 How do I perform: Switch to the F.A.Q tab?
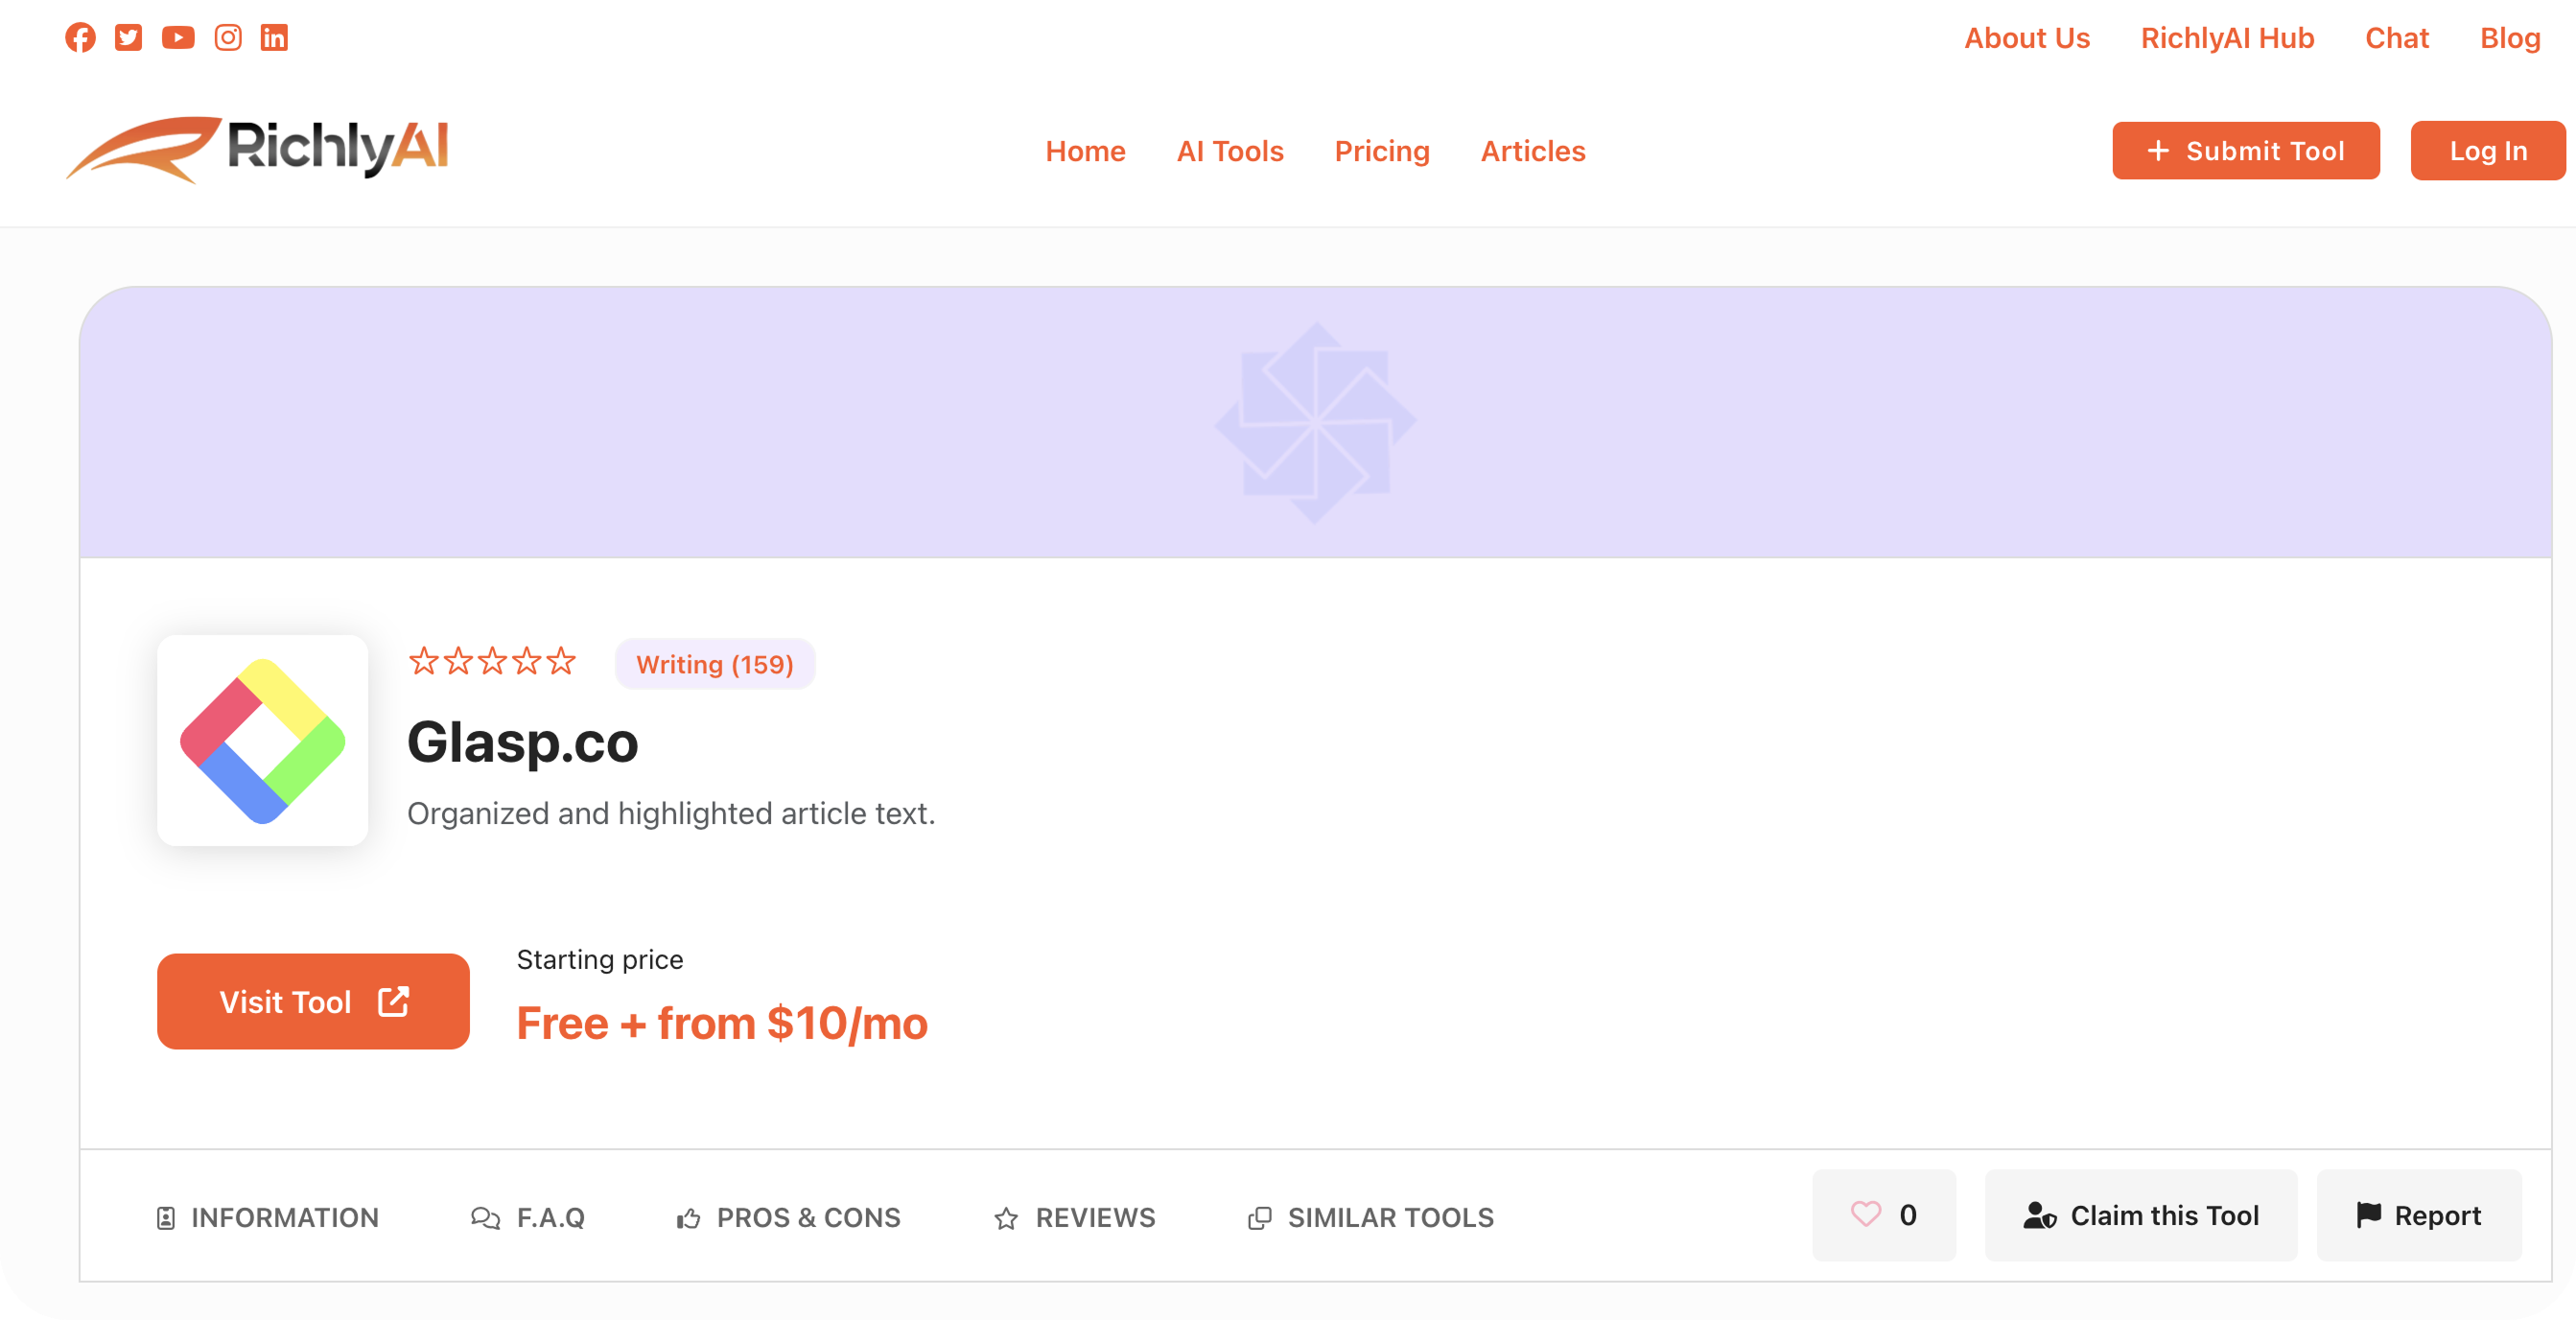(528, 1217)
